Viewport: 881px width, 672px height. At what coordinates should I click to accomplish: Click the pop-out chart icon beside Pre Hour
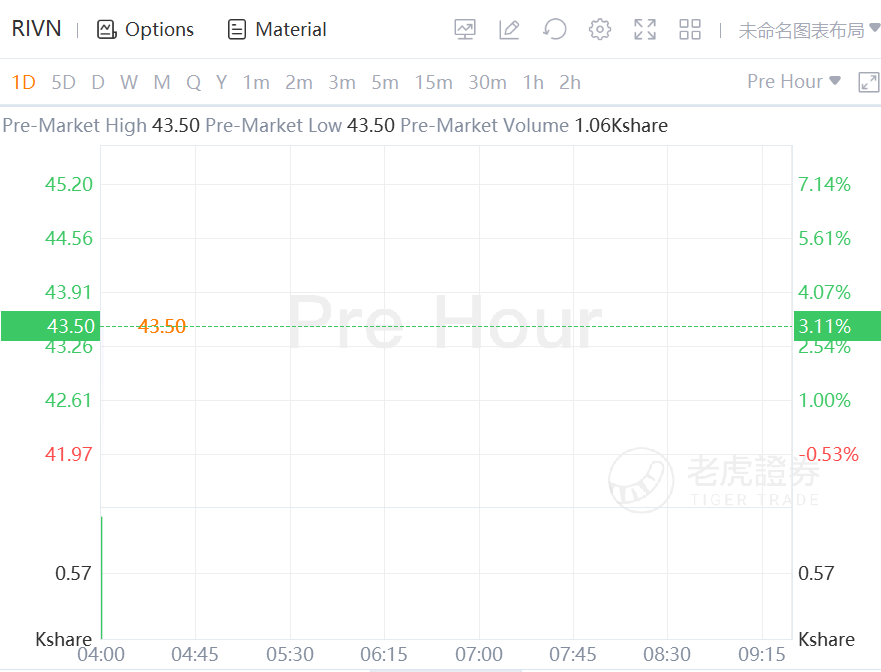(868, 83)
